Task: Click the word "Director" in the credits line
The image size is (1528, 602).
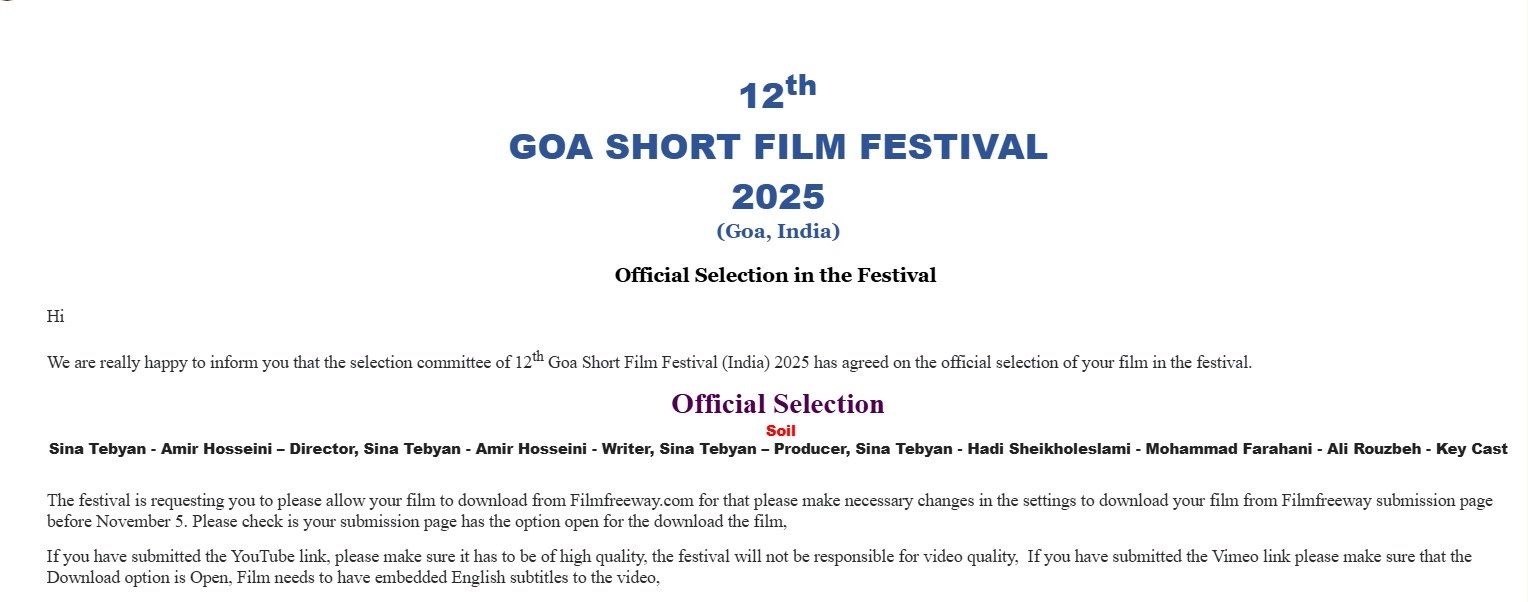Action: (x=323, y=449)
